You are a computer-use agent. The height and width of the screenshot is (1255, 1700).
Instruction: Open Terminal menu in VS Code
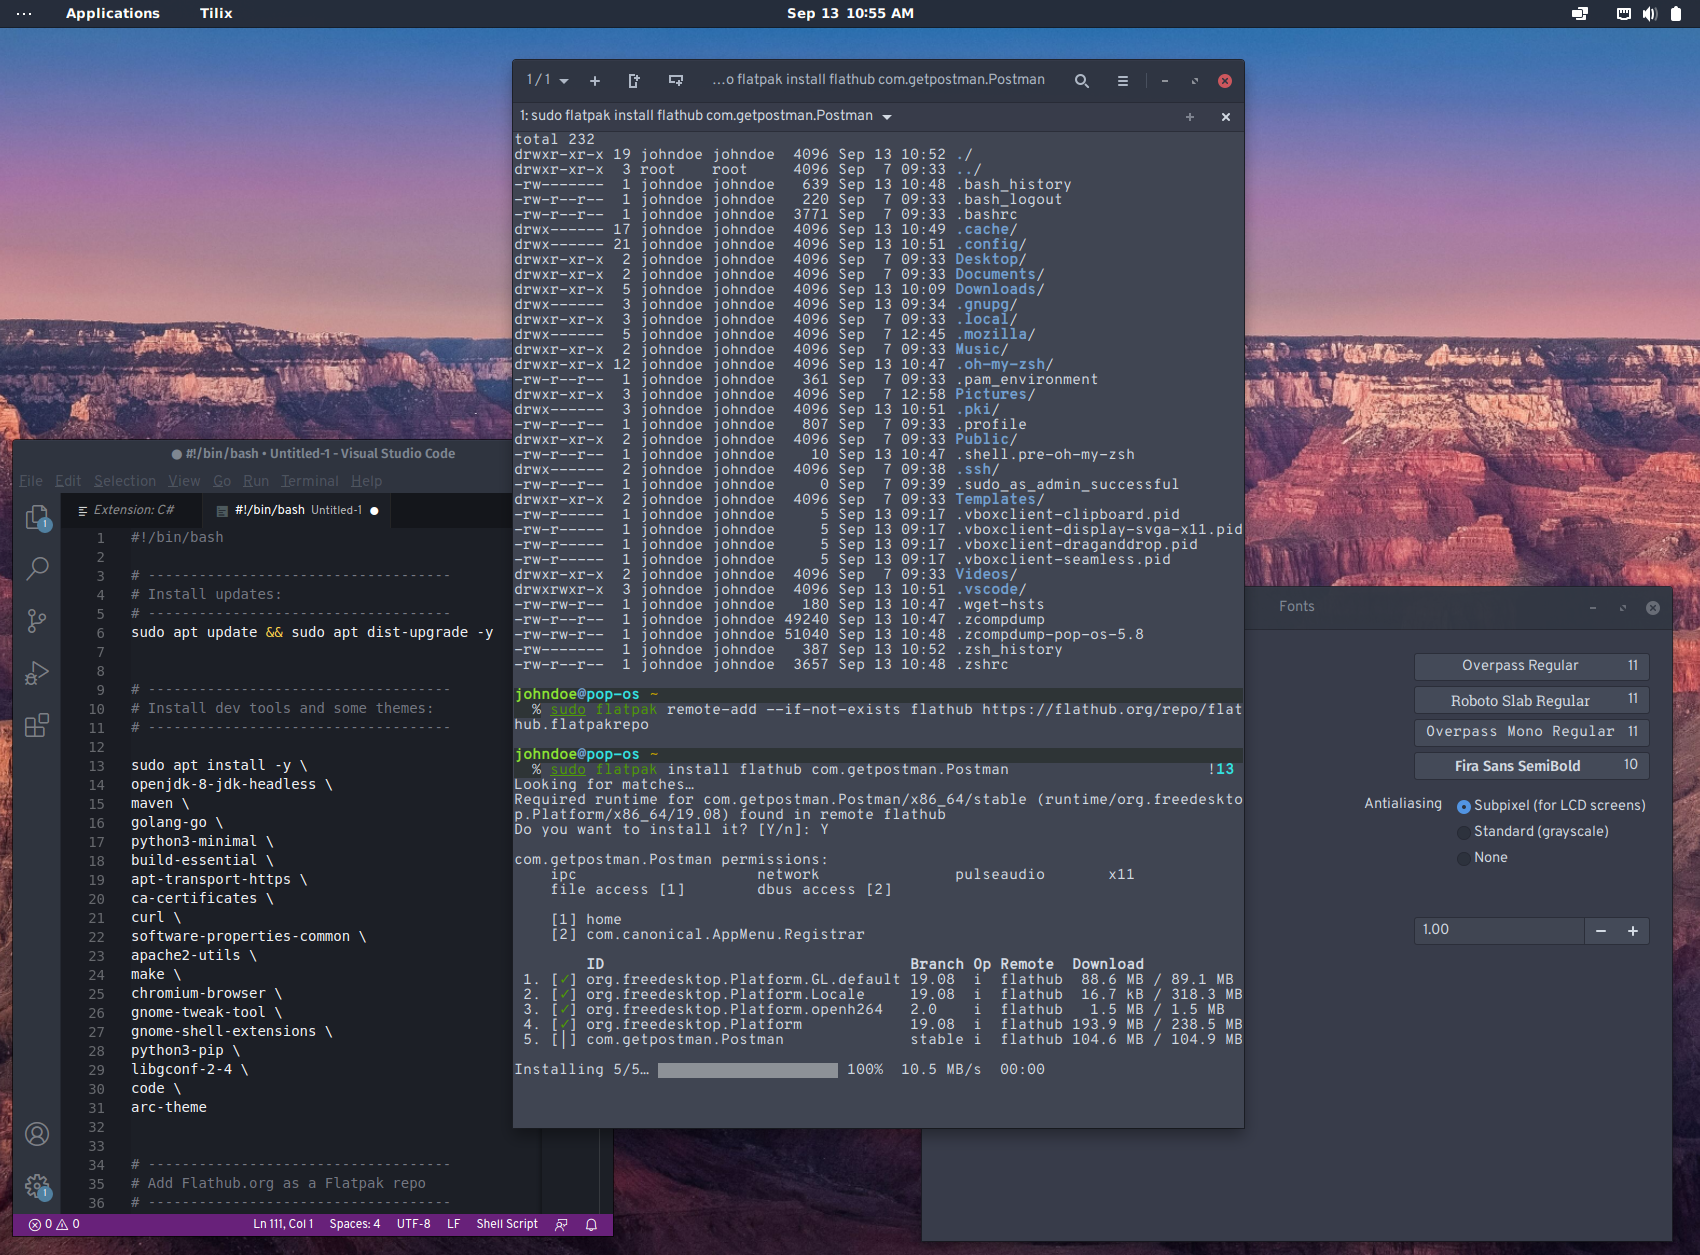coord(310,481)
